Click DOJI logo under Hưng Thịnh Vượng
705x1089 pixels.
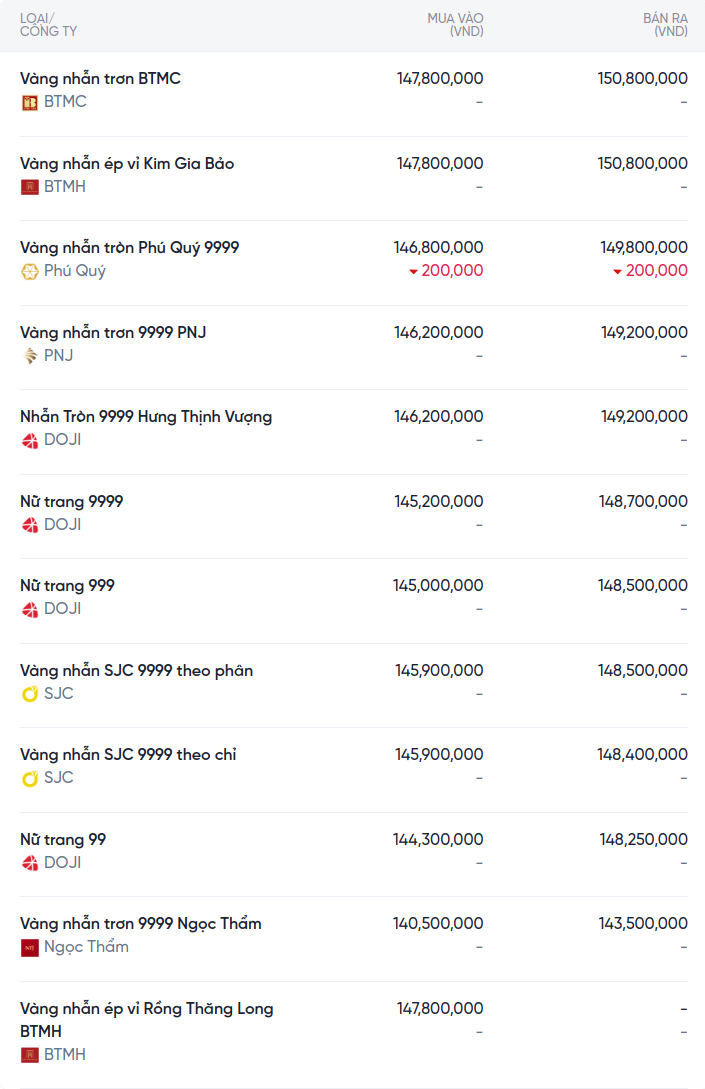pyautogui.click(x=30, y=440)
